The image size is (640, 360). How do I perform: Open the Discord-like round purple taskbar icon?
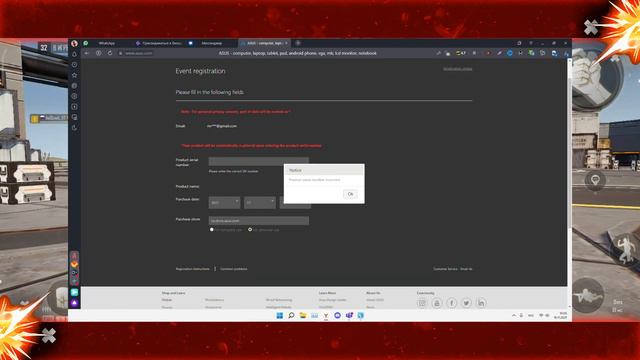(x=337, y=316)
